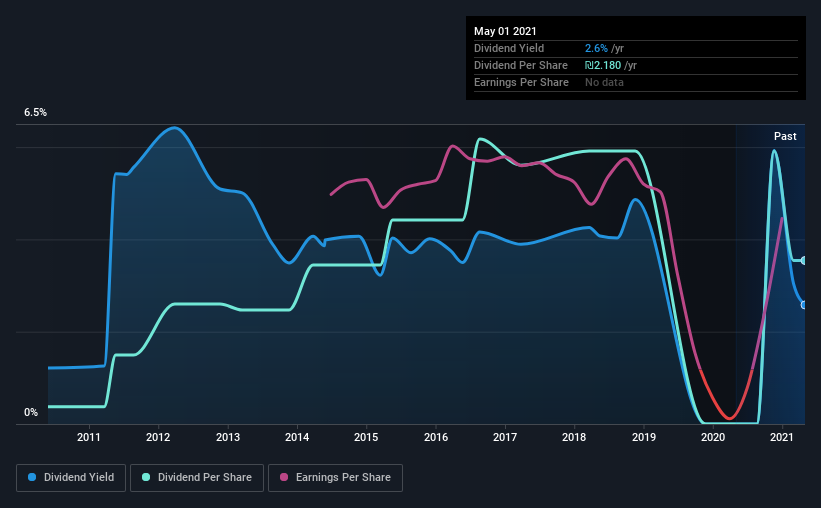Select the 2014 axis label
This screenshot has height=508, width=821.
click(297, 437)
